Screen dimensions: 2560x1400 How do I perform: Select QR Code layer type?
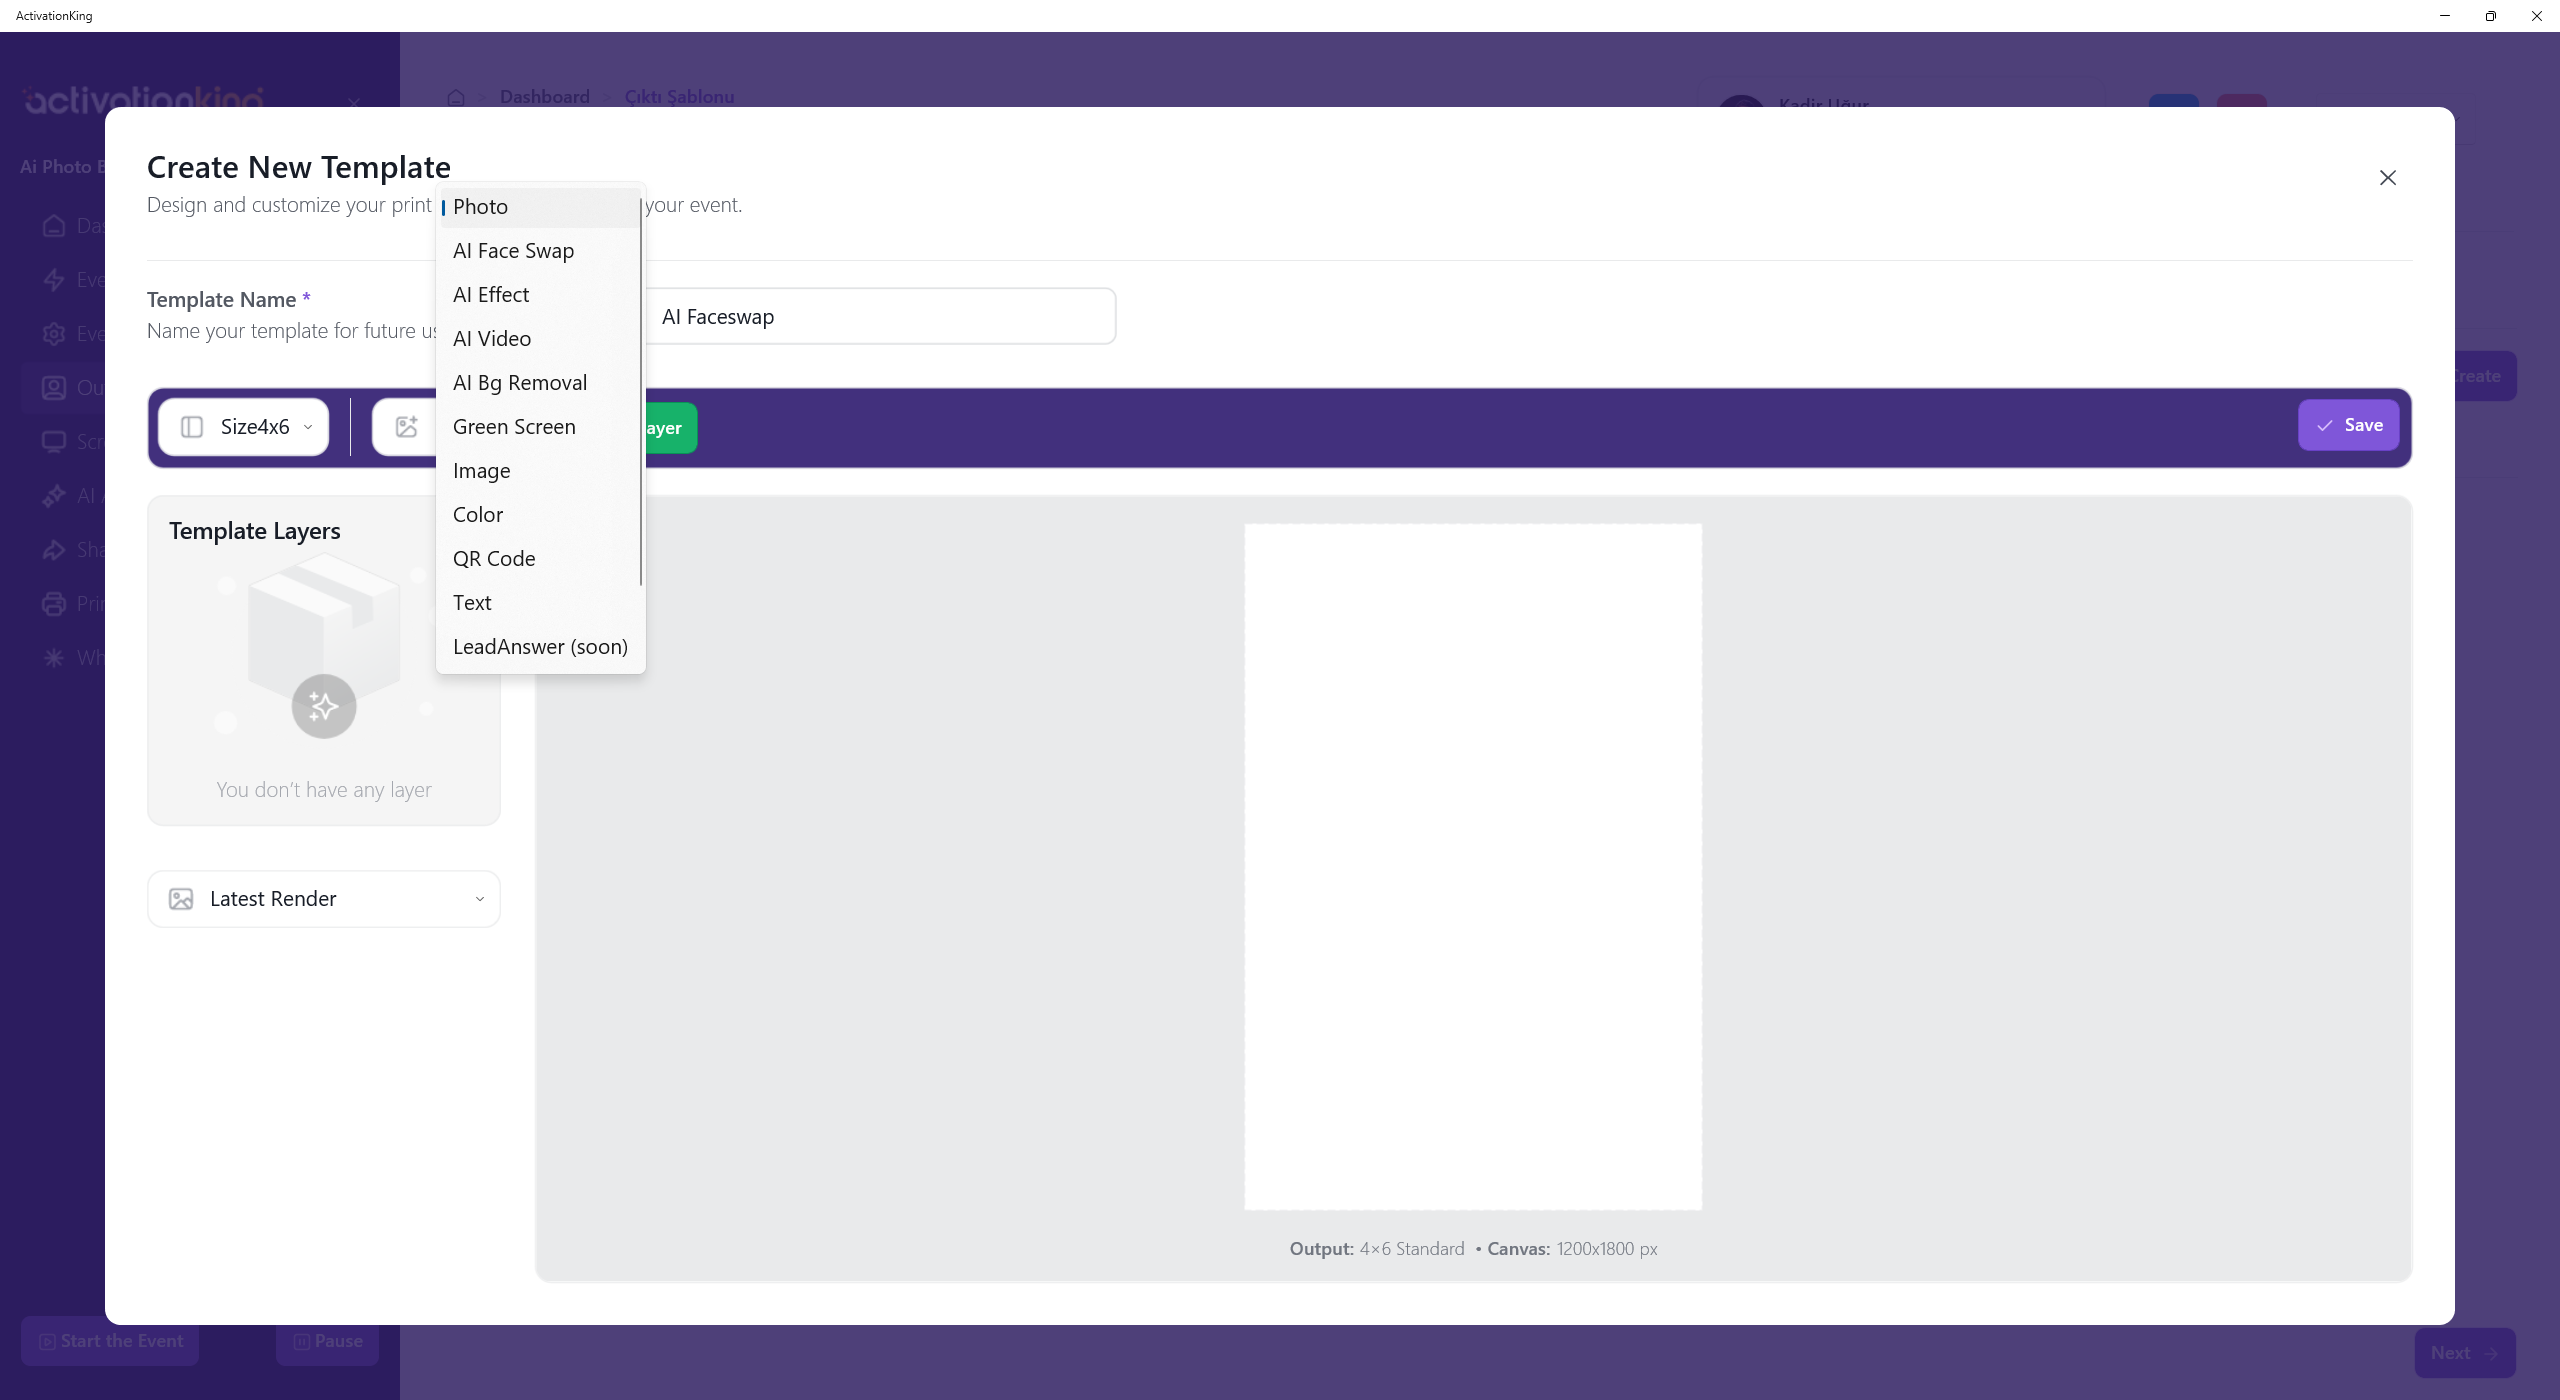coord(493,559)
